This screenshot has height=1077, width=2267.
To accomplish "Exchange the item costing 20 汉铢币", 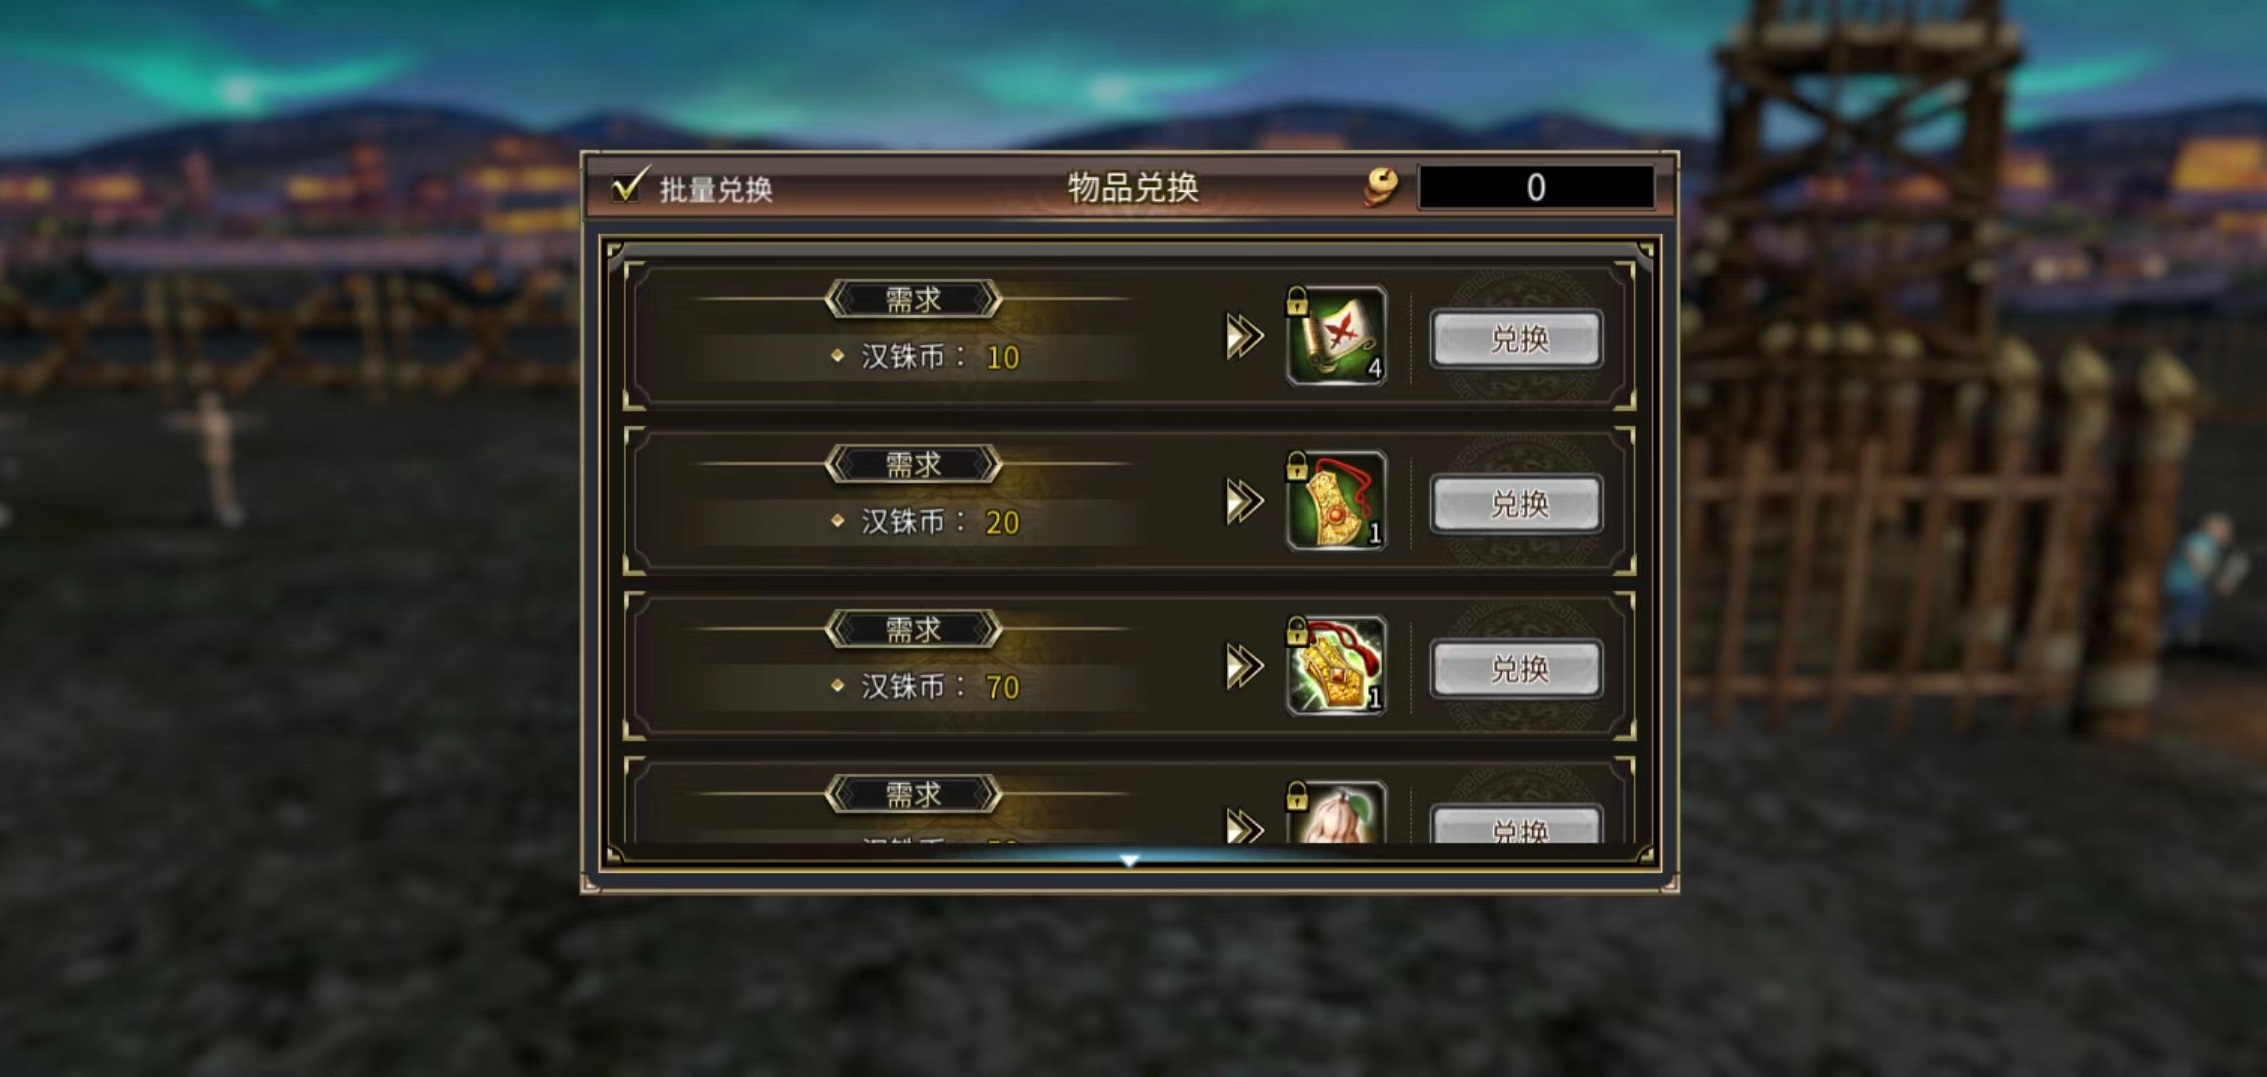I will pos(1517,503).
